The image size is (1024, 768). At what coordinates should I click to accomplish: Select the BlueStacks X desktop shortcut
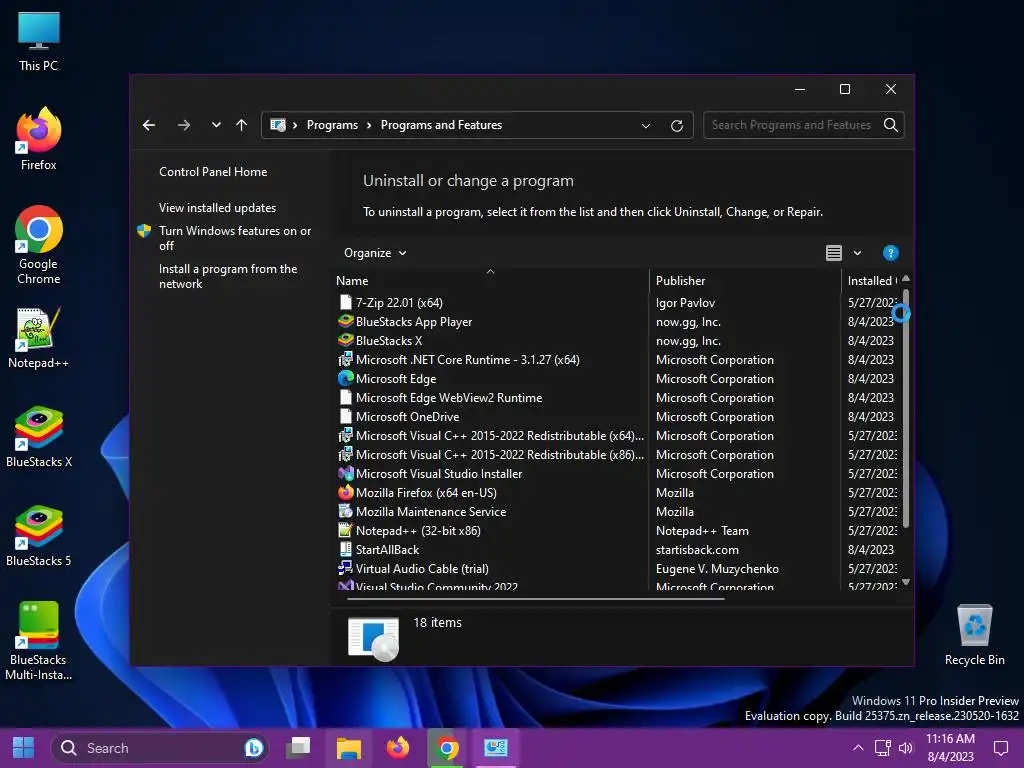point(39,436)
